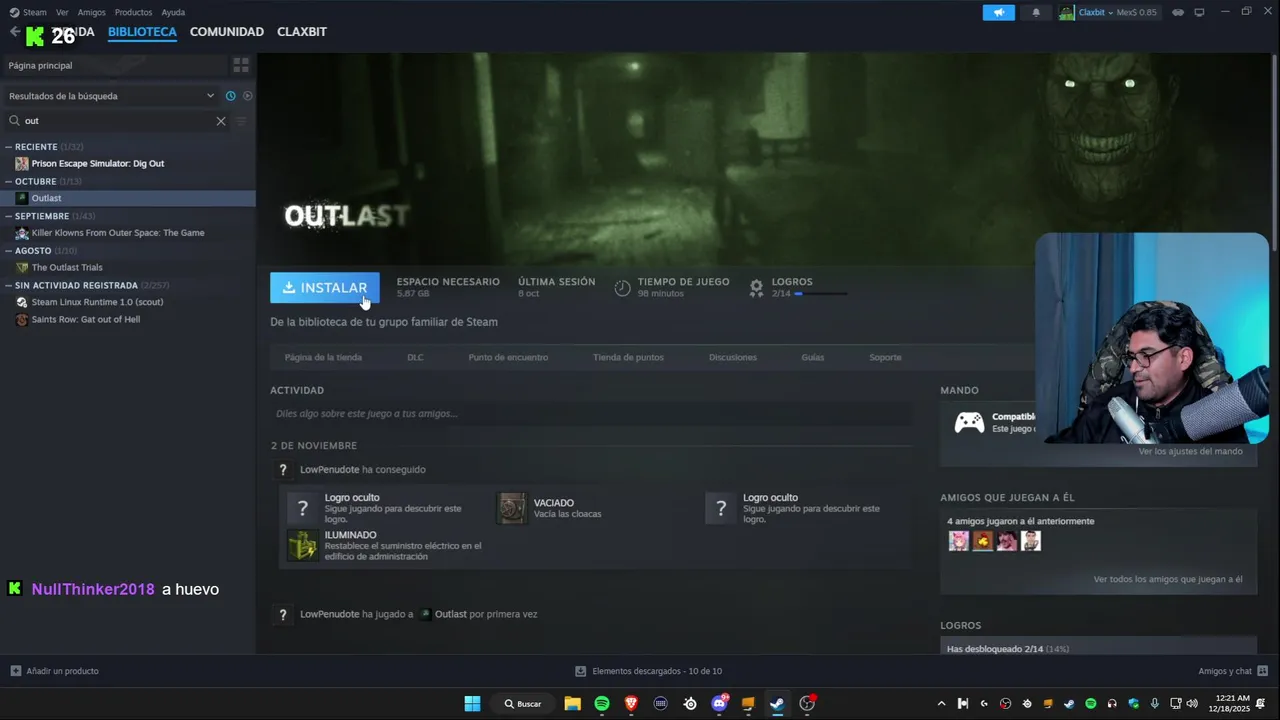Open the Productos menu
Viewport: 1280px width, 720px height.
133,12
